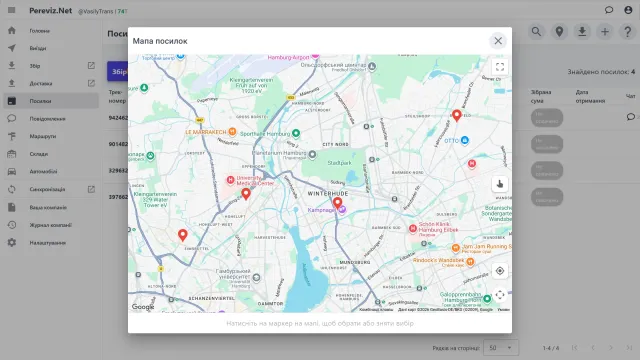The width and height of the screenshot is (640, 360).
Task: Open Доставка external link icon
Action: [x=91, y=83]
